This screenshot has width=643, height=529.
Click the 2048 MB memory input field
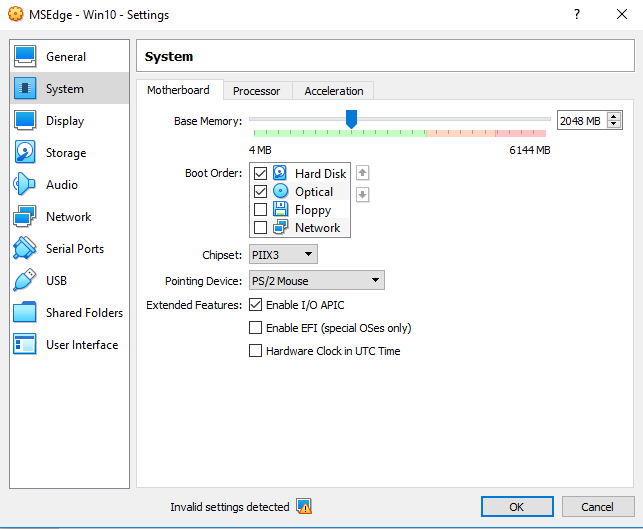click(x=582, y=120)
